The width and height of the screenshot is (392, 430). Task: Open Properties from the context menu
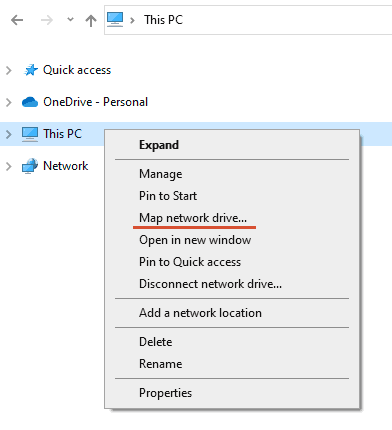[165, 393]
